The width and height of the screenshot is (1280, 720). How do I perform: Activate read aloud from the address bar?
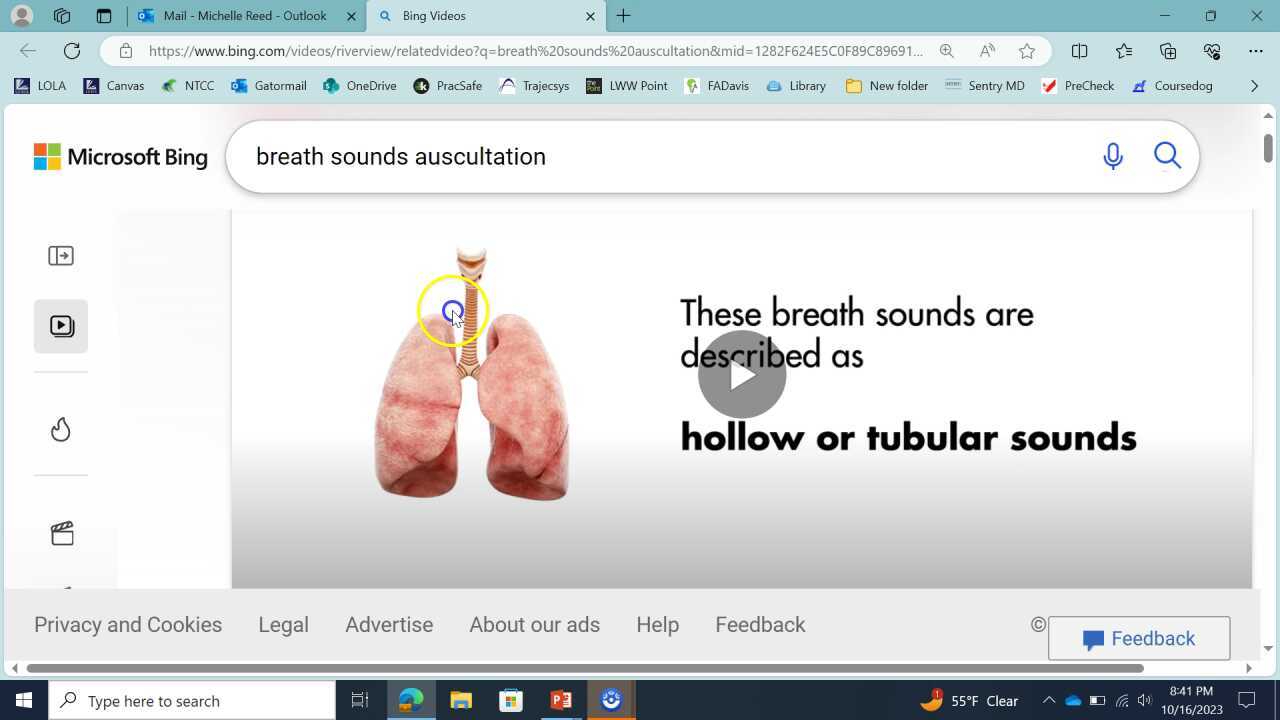[986, 50]
